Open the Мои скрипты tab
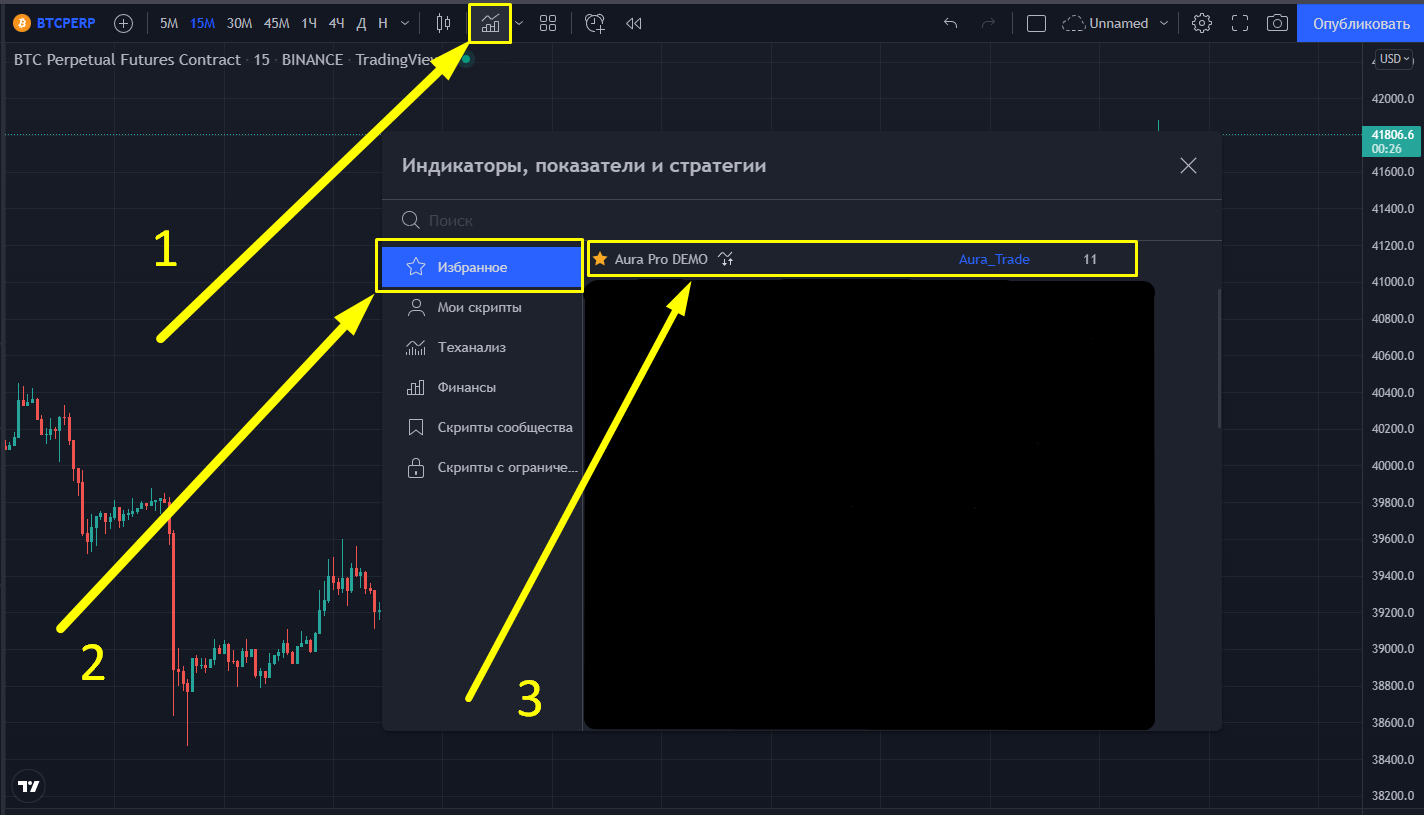The width and height of the screenshot is (1424, 815). [481, 308]
